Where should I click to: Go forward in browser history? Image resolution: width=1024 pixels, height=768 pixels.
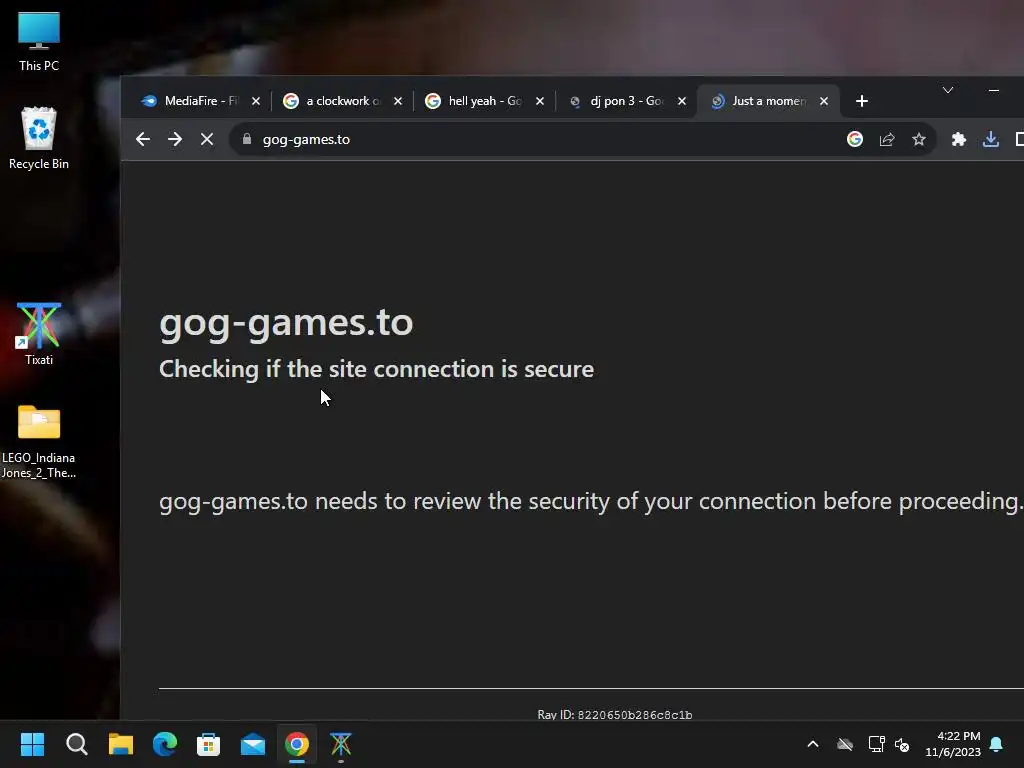point(174,139)
